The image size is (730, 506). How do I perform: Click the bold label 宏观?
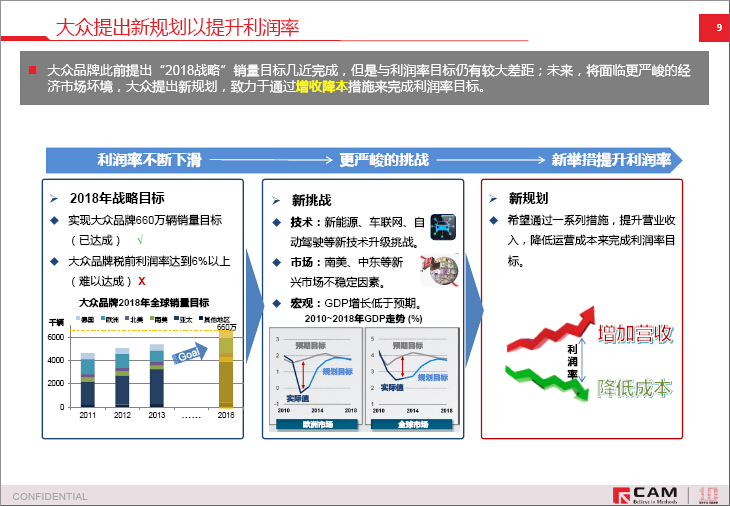click(301, 303)
